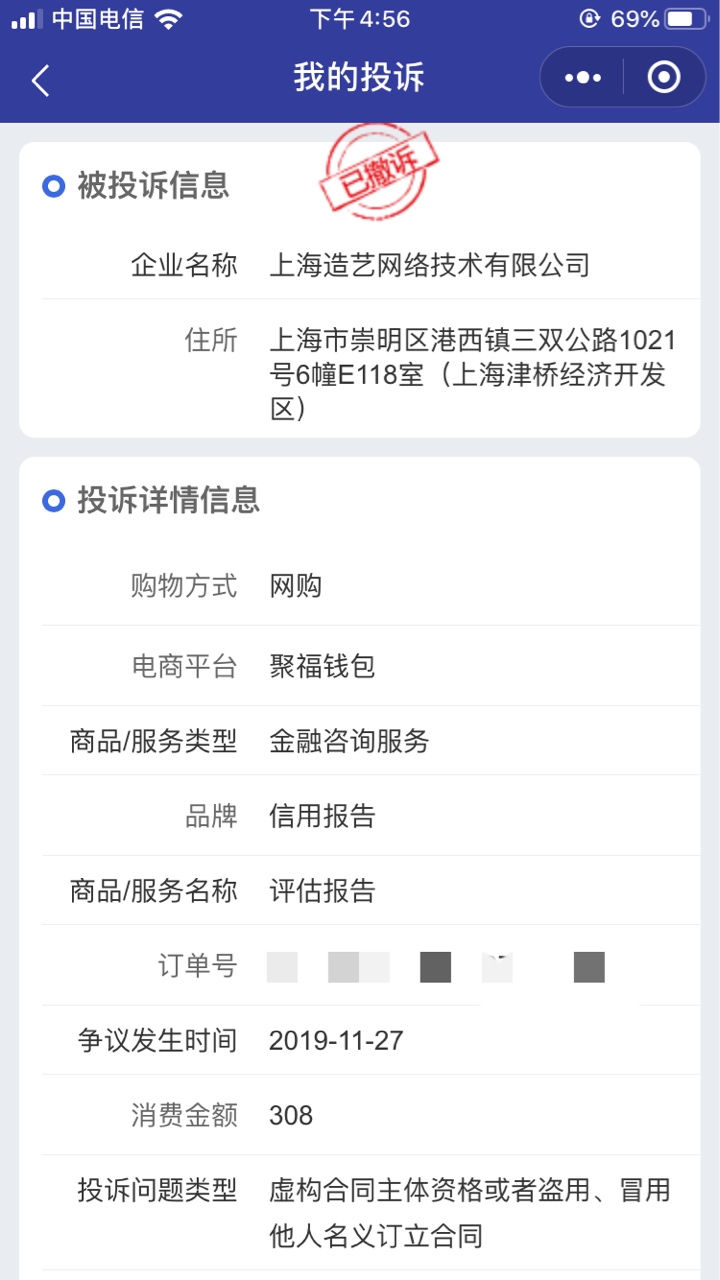Tap the 消费金额 value 308
The height and width of the screenshot is (1280, 720).
291,1116
